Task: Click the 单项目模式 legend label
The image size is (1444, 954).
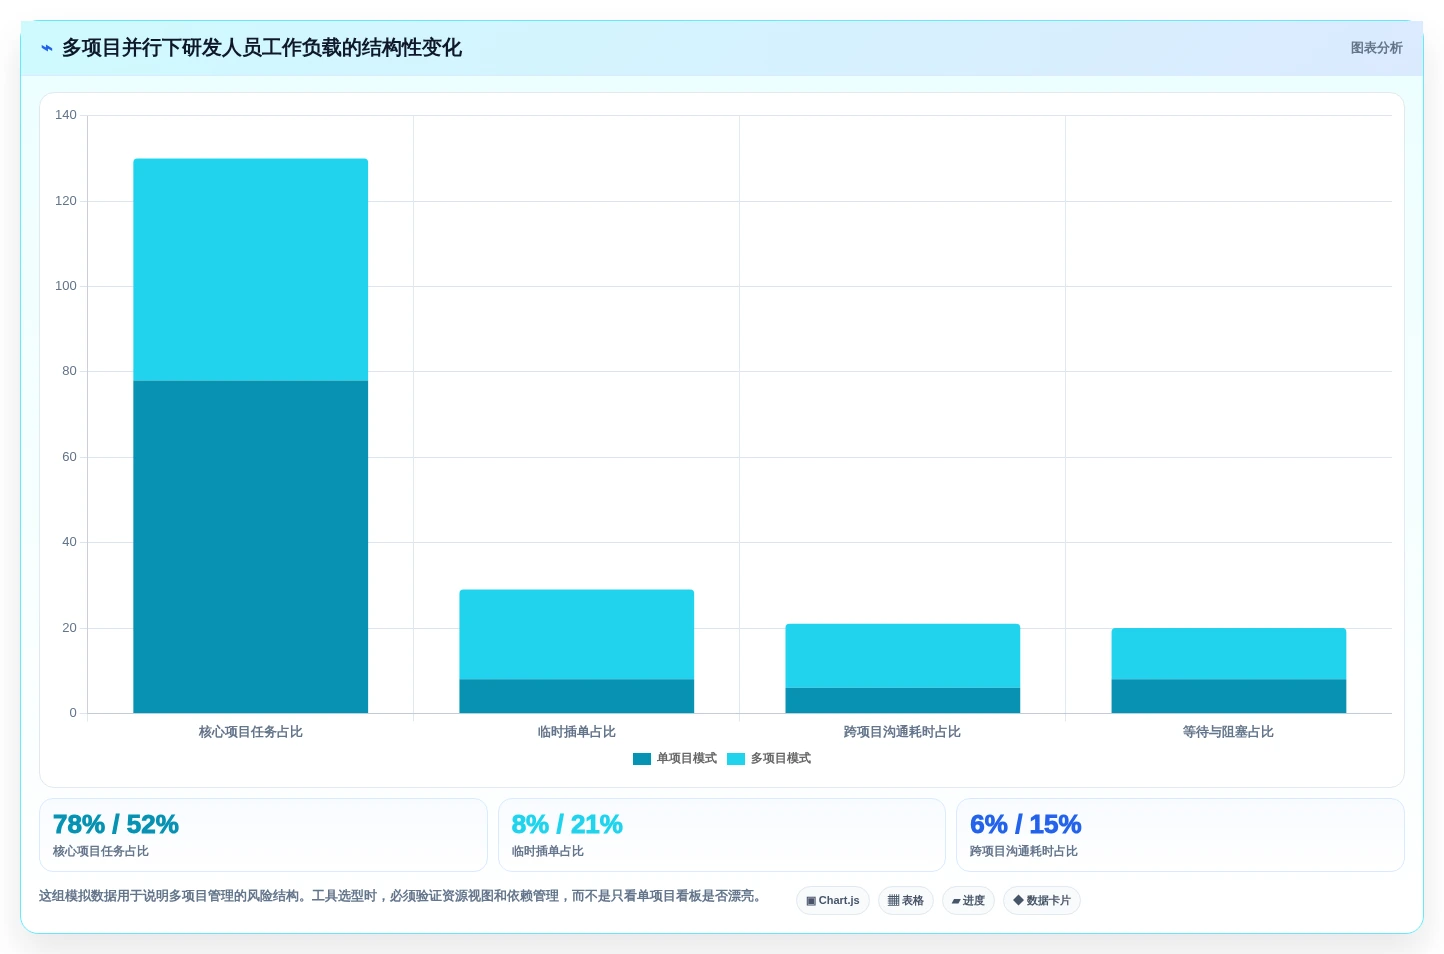Action: click(687, 759)
